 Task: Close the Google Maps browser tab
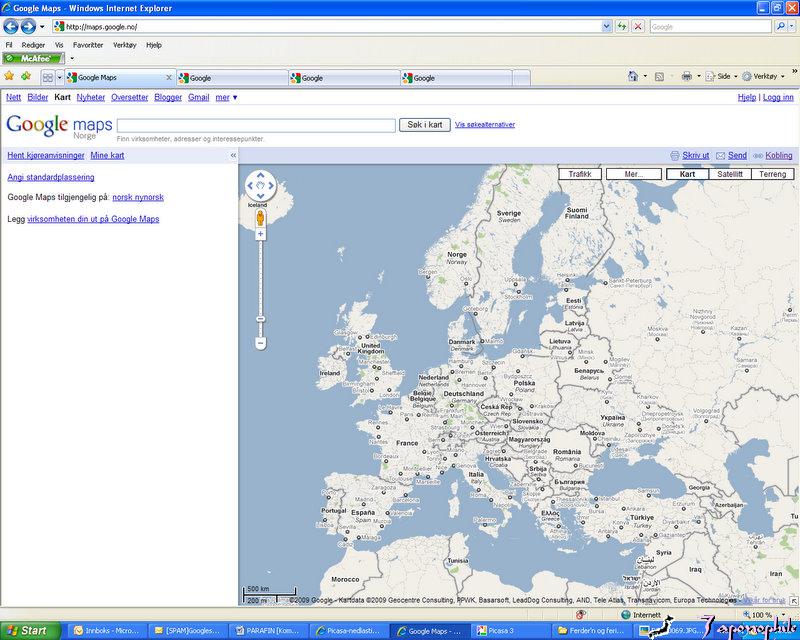click(x=169, y=78)
